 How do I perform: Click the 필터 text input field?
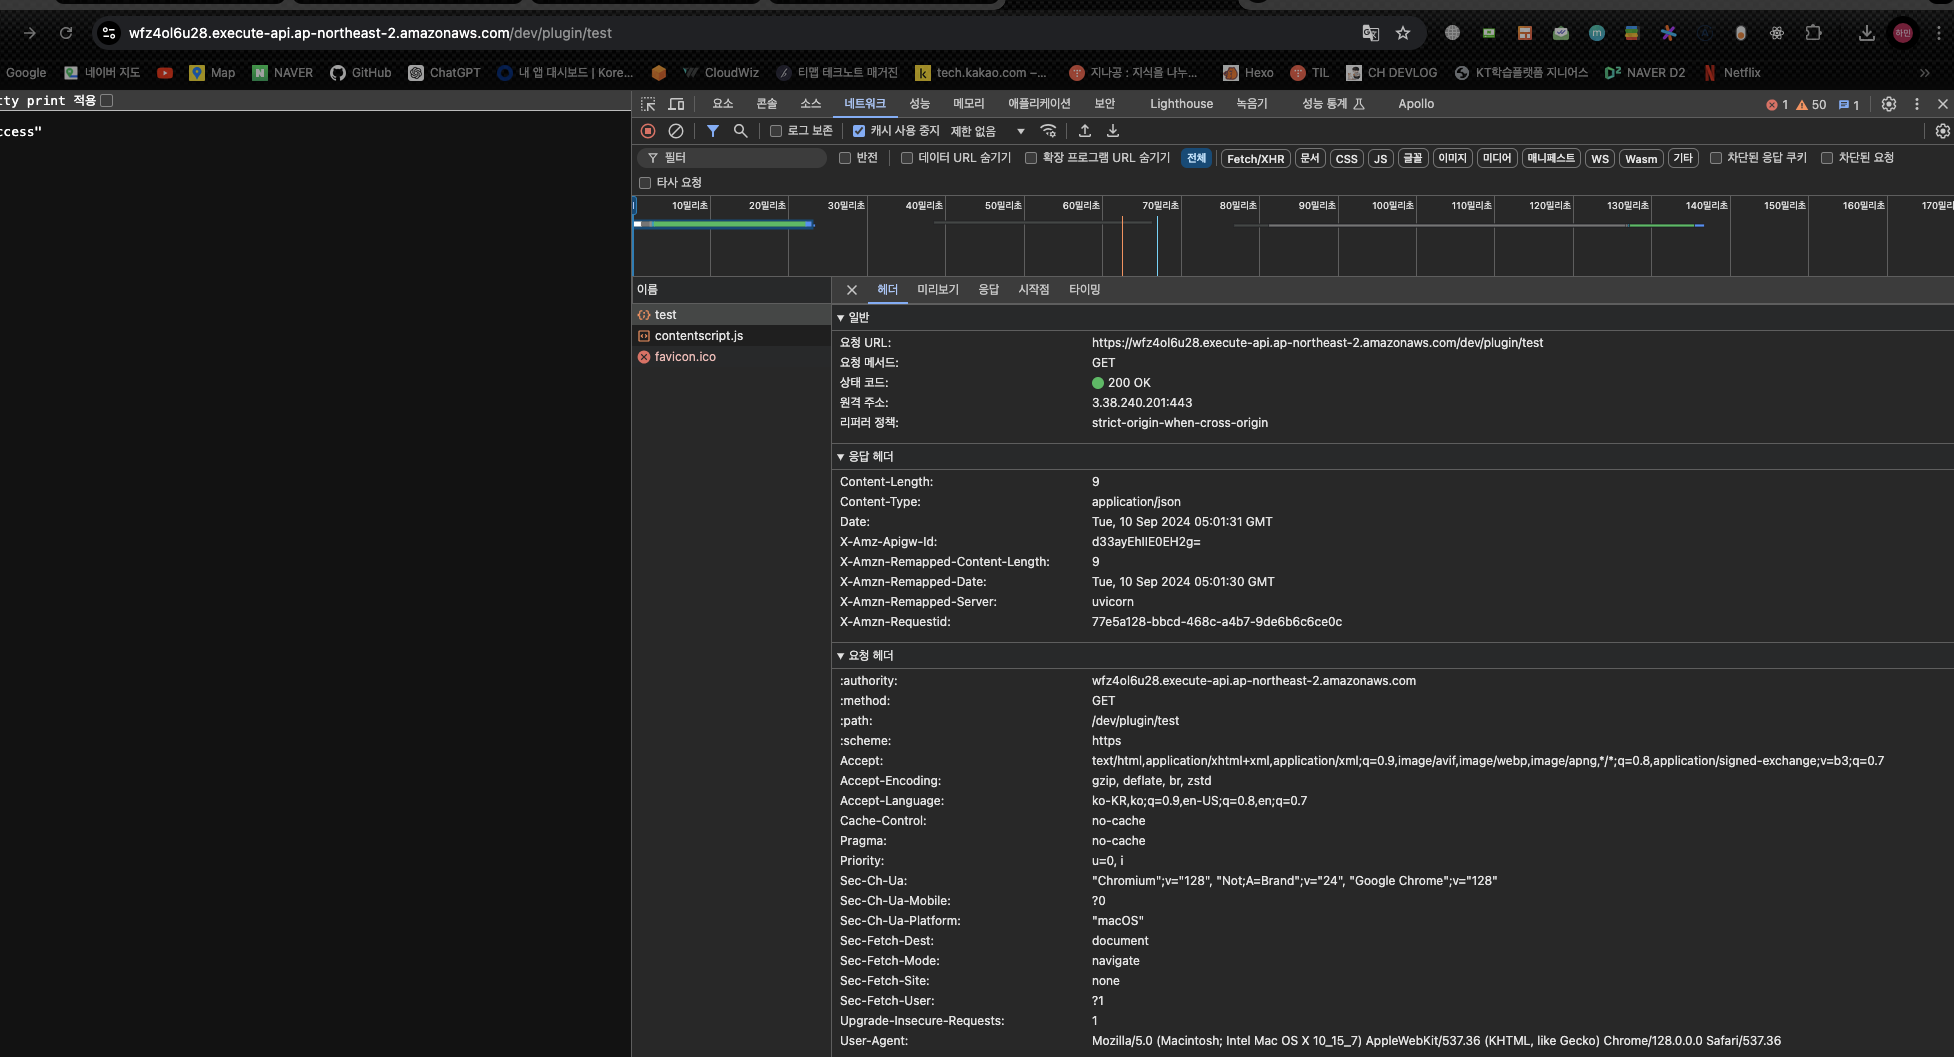740,158
